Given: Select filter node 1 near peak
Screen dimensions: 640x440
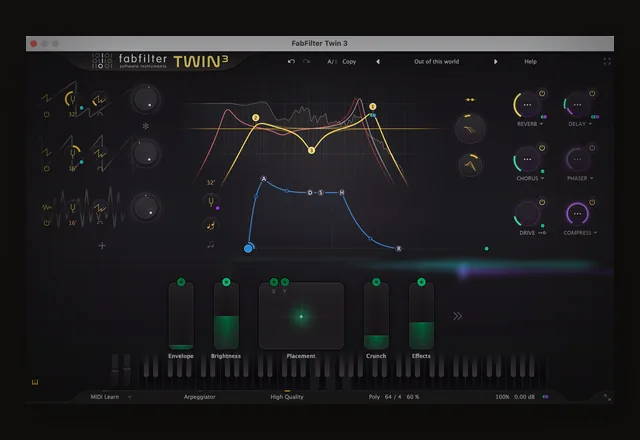Looking at the screenshot, I should (x=372, y=107).
